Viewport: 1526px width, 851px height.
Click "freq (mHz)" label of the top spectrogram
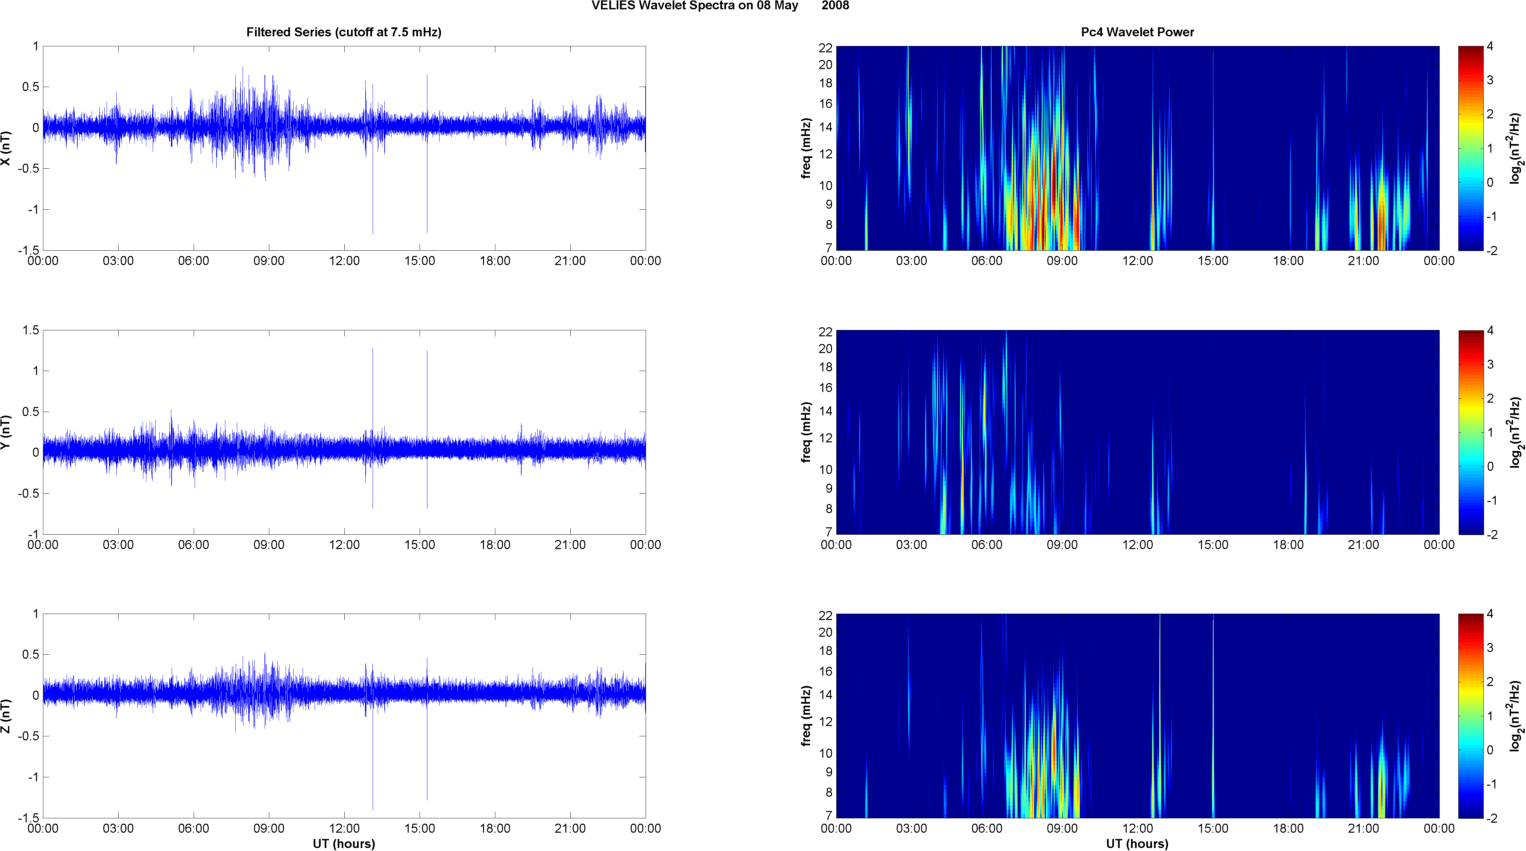pos(806,148)
